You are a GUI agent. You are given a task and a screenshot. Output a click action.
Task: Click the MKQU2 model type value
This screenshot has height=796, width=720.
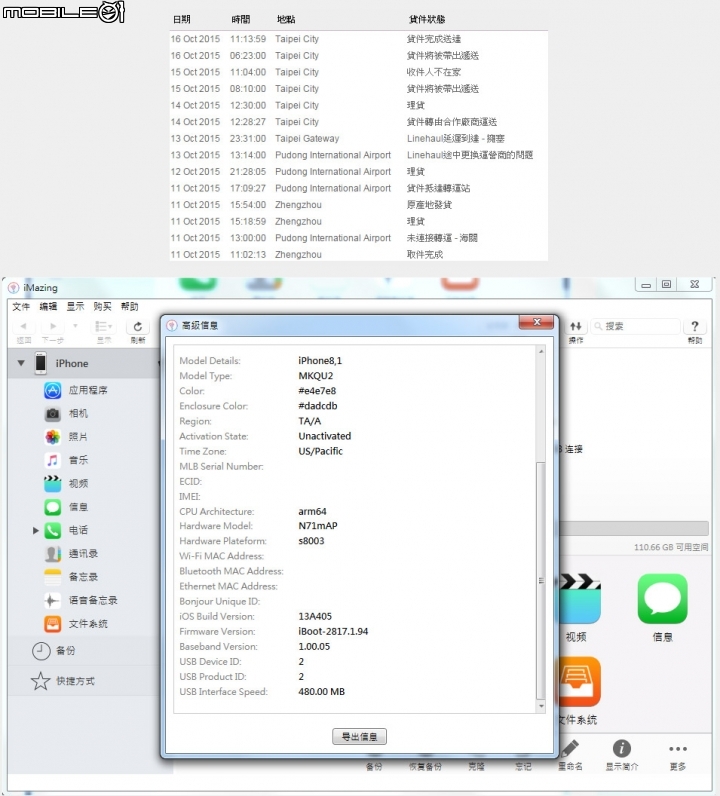[x=316, y=376]
